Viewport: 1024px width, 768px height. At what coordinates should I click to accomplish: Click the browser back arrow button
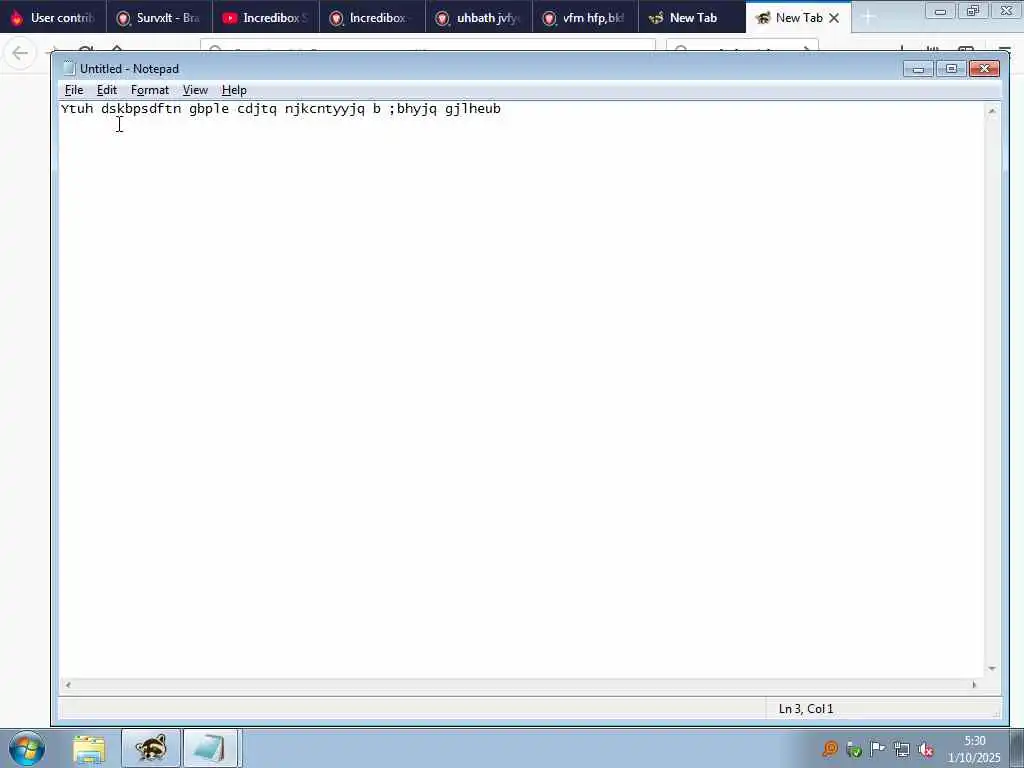pyautogui.click(x=20, y=53)
